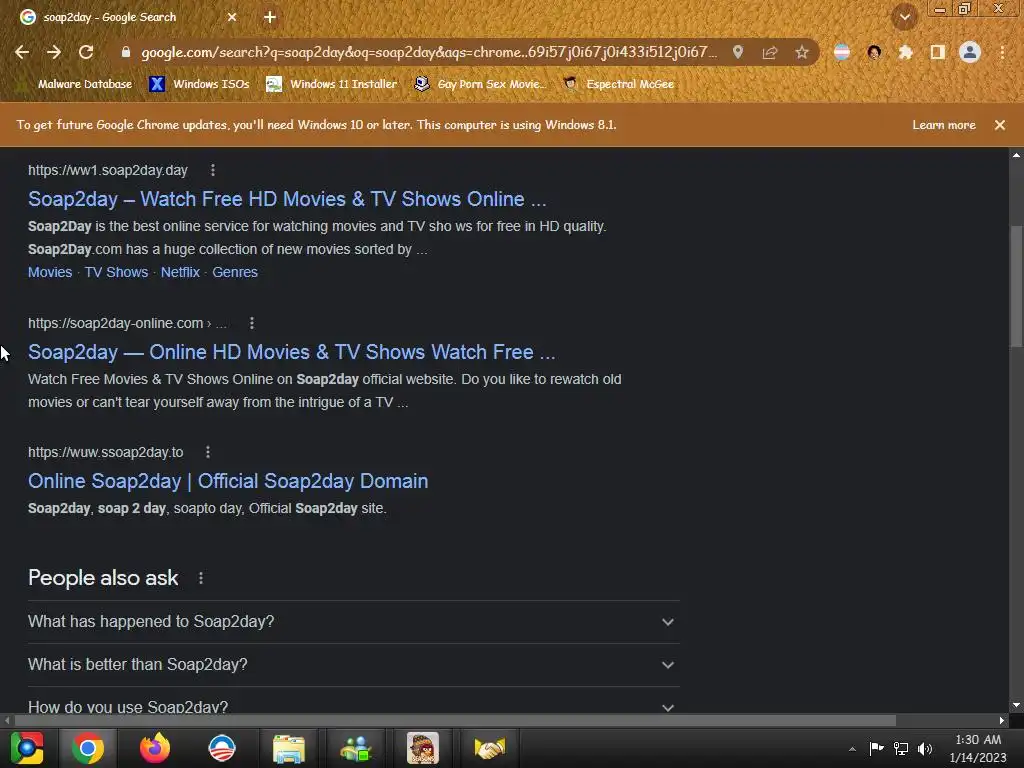This screenshot has width=1024, height=768.
Task: Open Google Chrome from the taskbar
Action: click(x=88, y=748)
